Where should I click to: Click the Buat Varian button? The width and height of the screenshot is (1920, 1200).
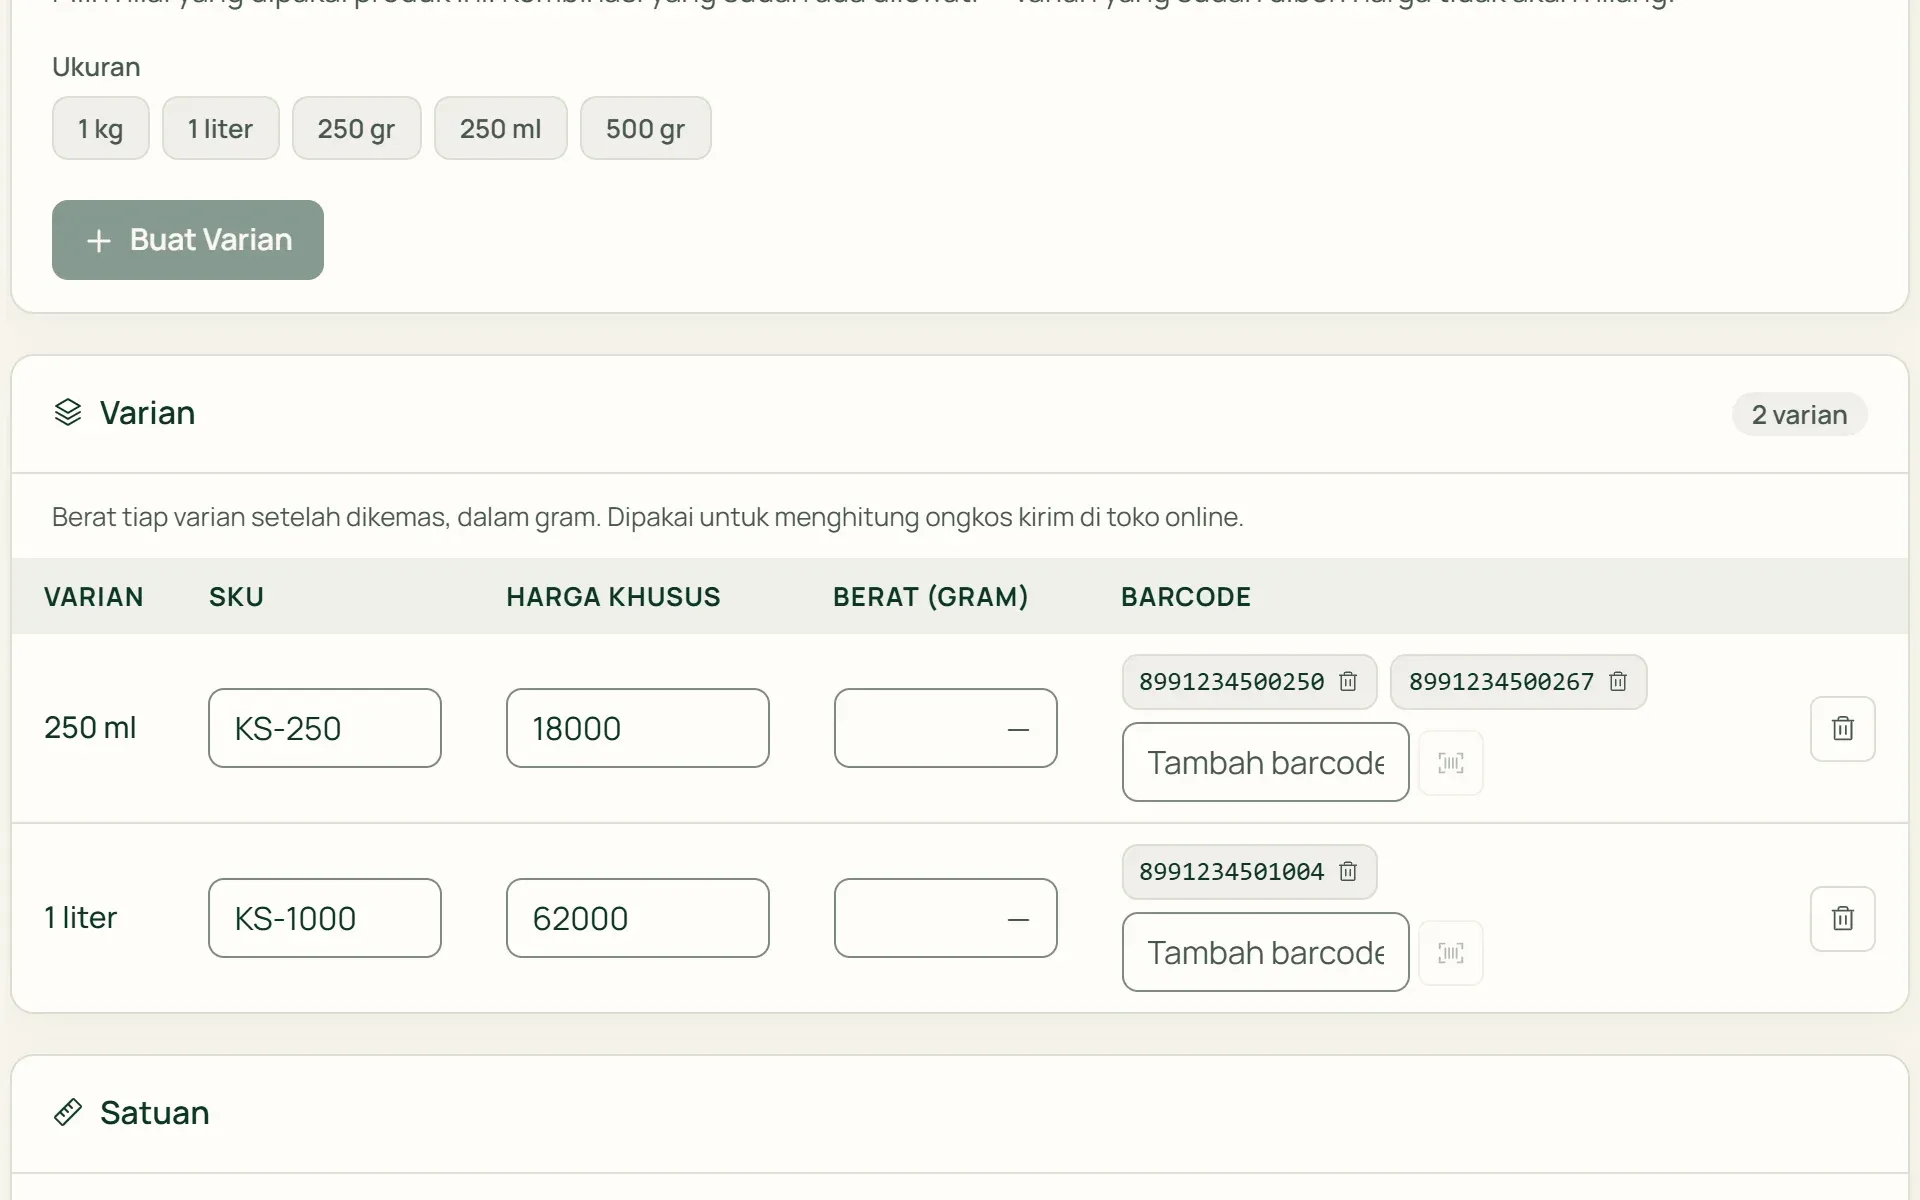coord(188,240)
